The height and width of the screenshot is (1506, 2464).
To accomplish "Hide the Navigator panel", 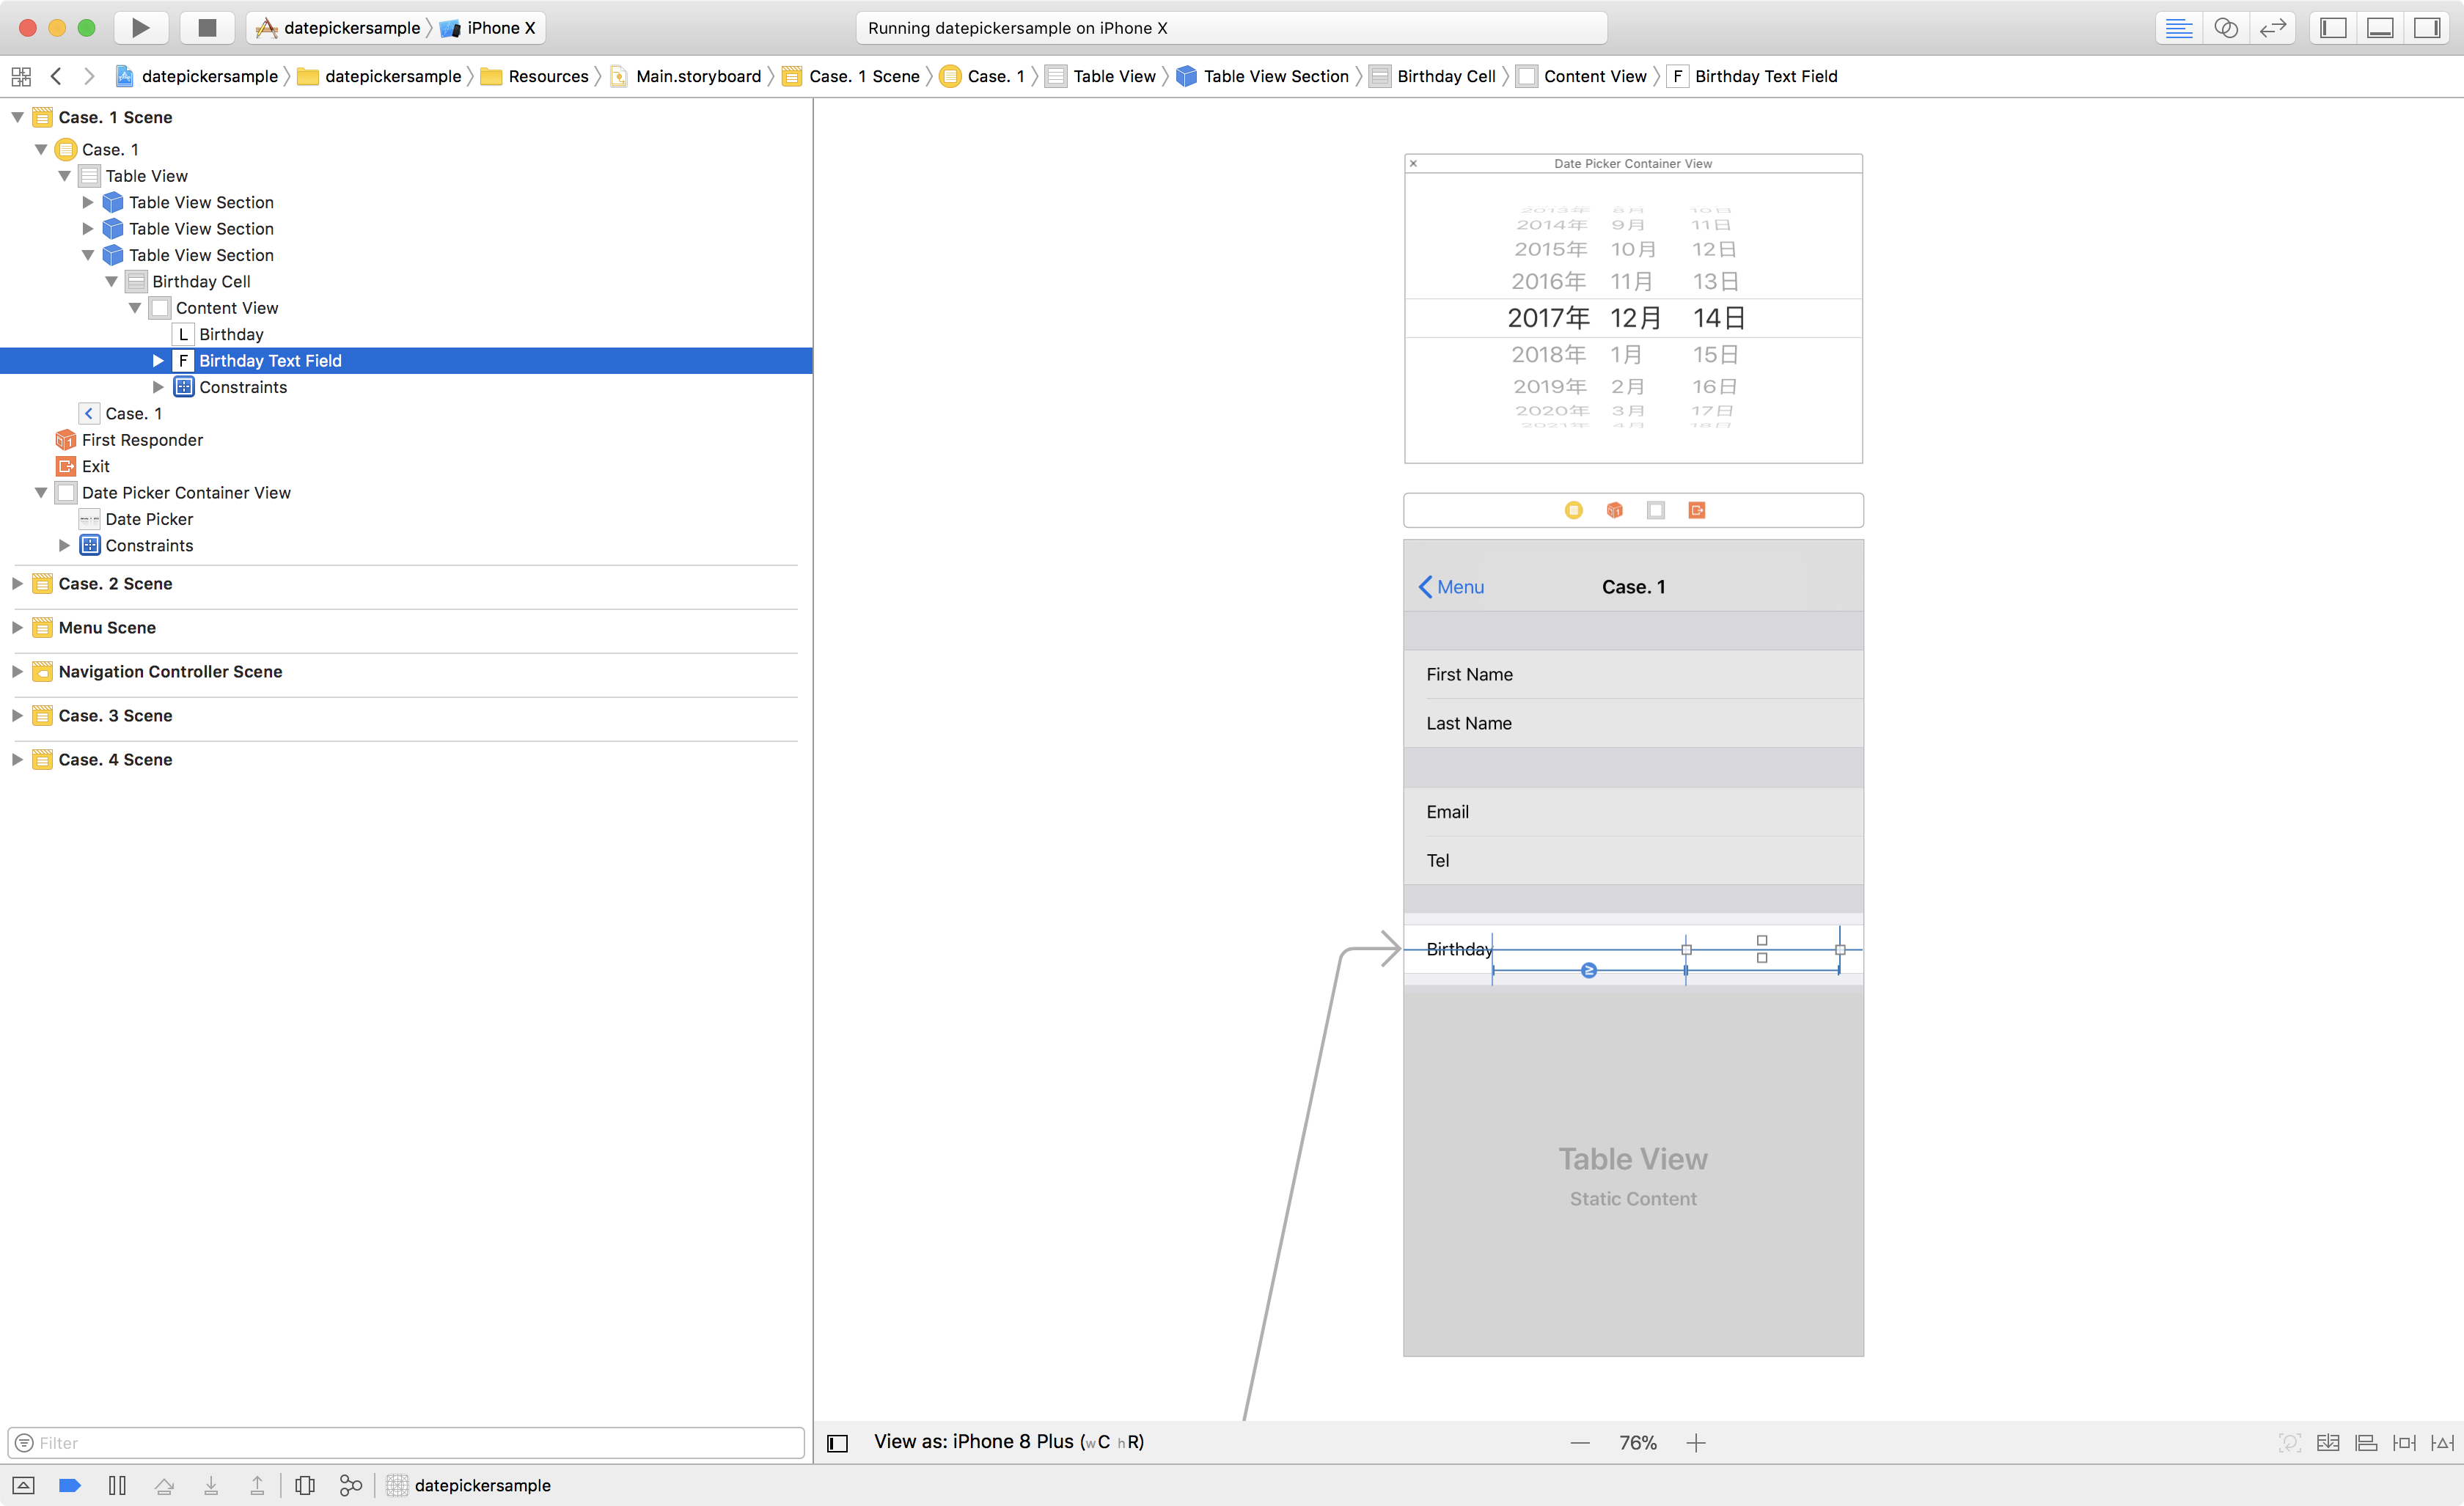I will 2333,27.
